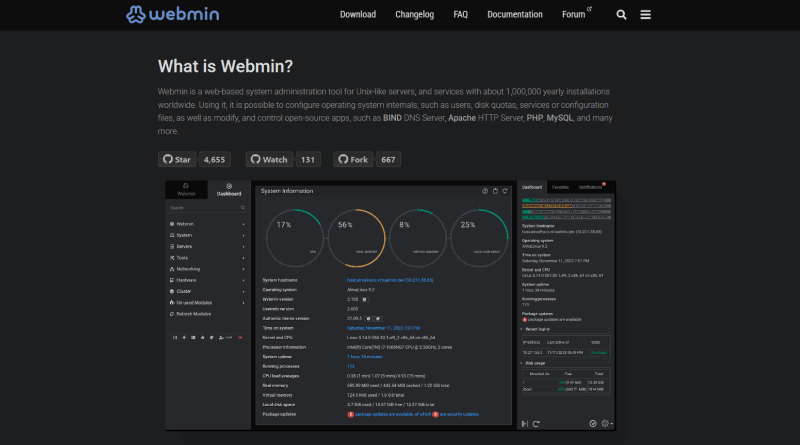
Task: Click the 131 watchers count
Action: tap(308, 159)
